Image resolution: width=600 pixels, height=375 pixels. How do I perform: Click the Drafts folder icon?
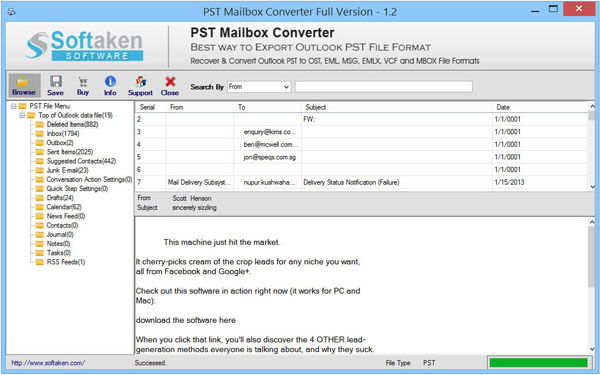[40, 198]
